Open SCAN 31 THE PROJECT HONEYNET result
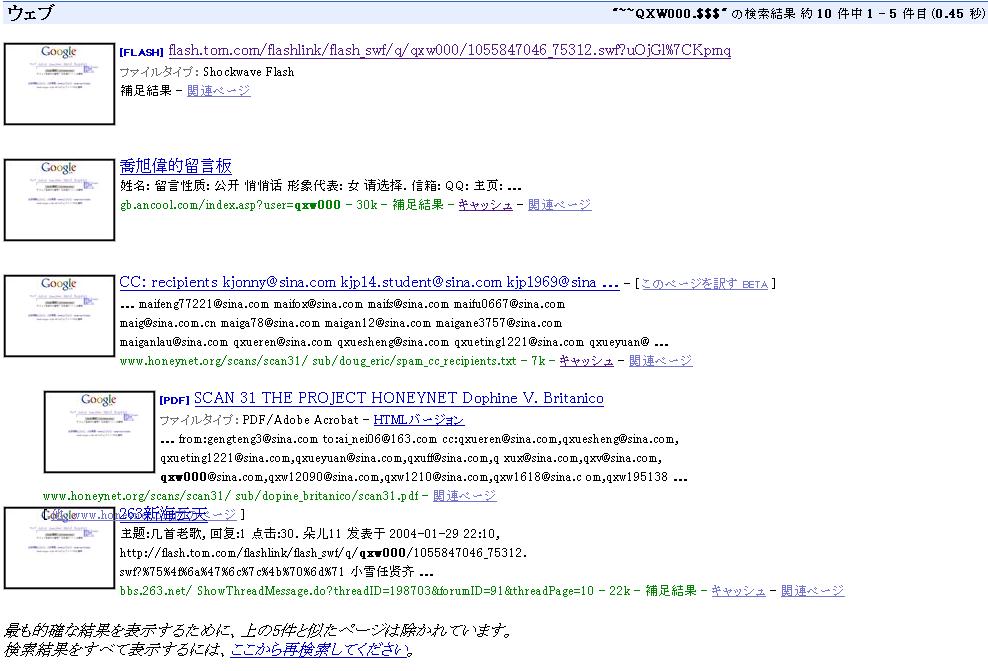This screenshot has width=988, height=671. (x=398, y=398)
